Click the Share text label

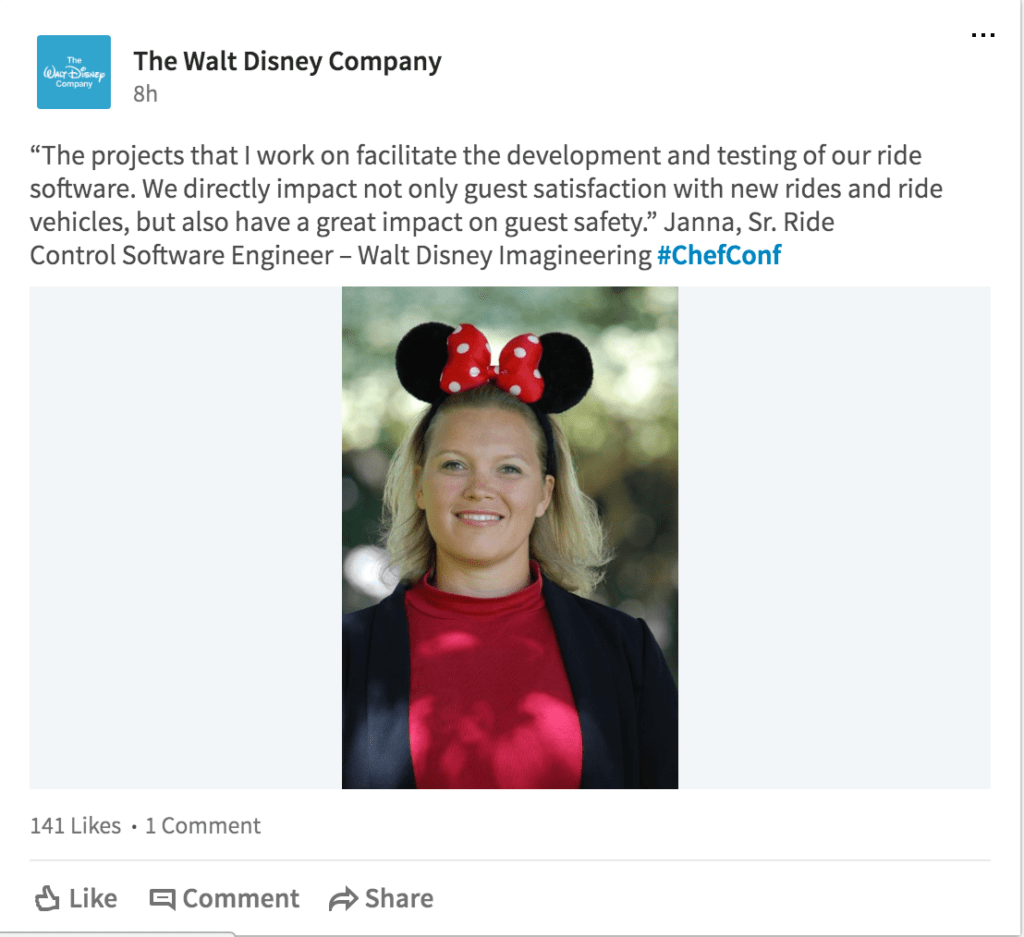[x=399, y=898]
